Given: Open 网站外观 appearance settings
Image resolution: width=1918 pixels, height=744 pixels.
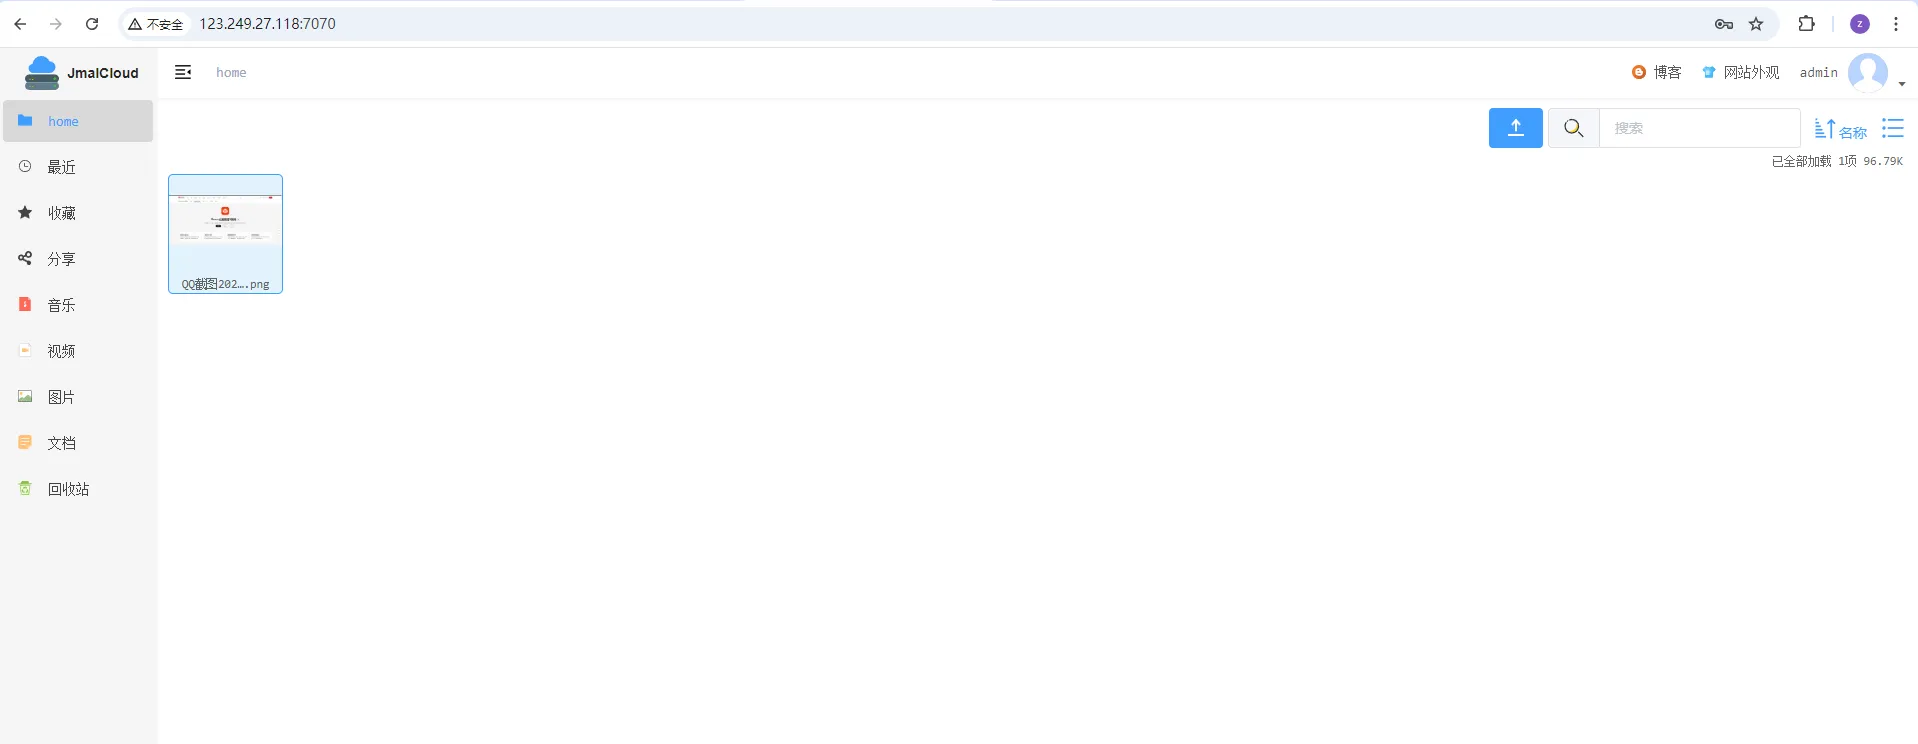Looking at the screenshot, I should [1740, 72].
